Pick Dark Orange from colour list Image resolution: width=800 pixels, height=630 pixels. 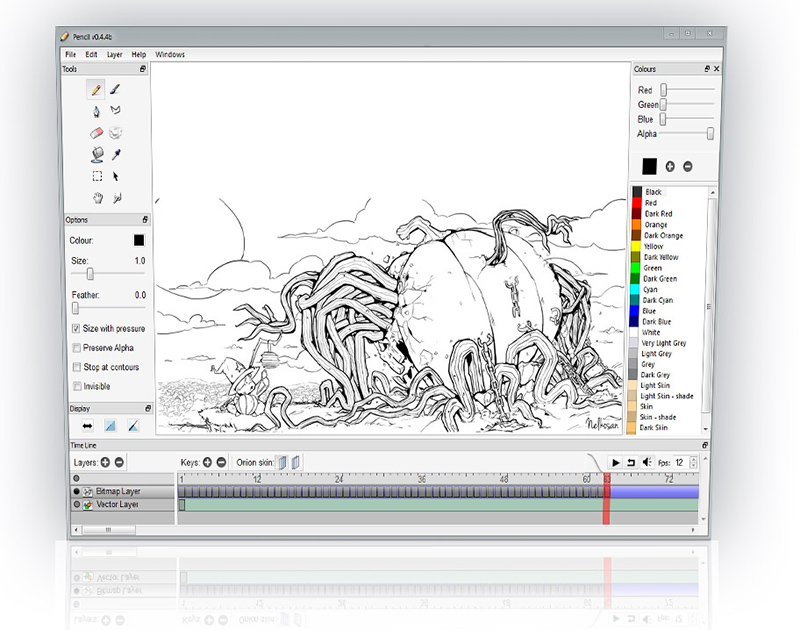(x=663, y=236)
